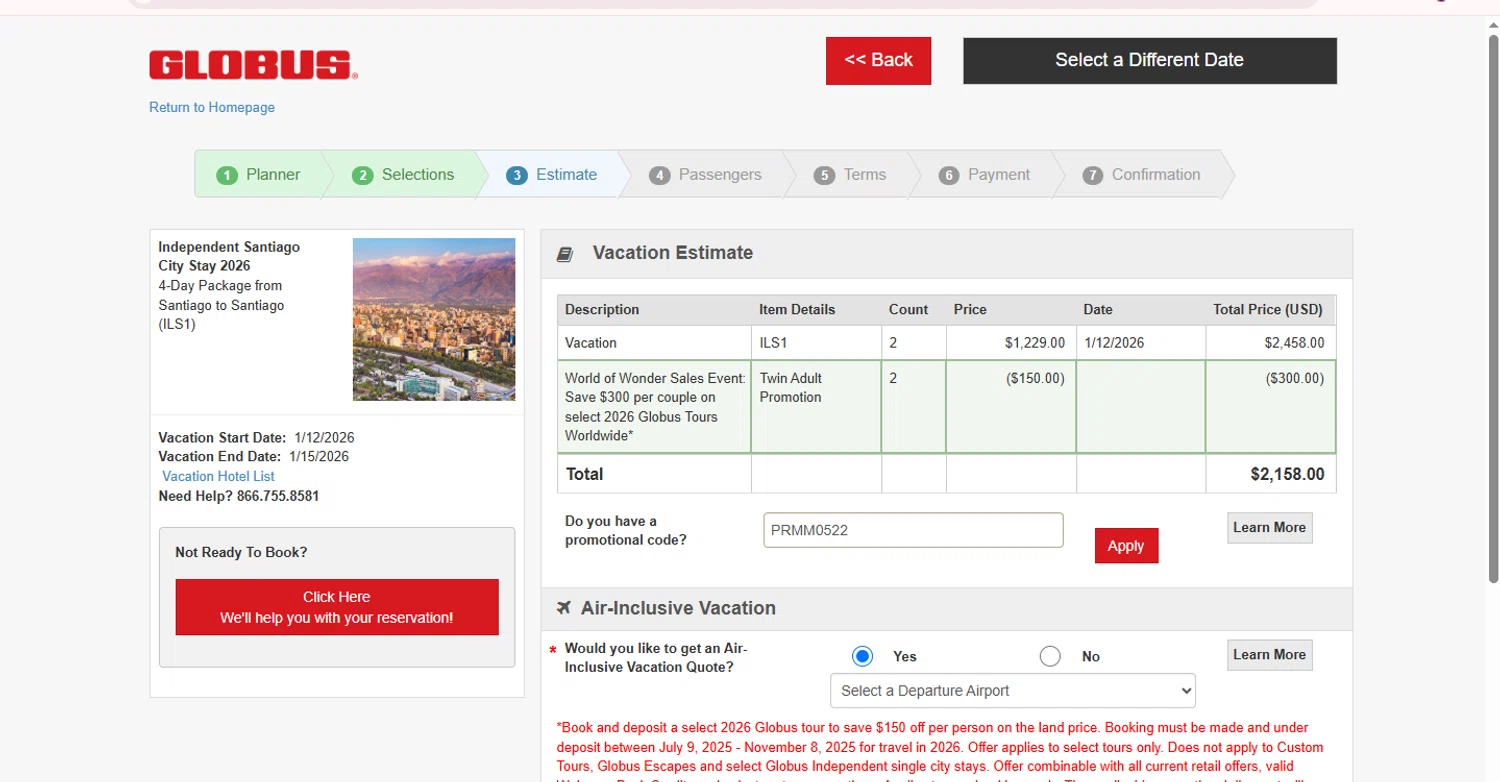Click the Not Ready To Book? heading
1500x782 pixels.
[241, 552]
